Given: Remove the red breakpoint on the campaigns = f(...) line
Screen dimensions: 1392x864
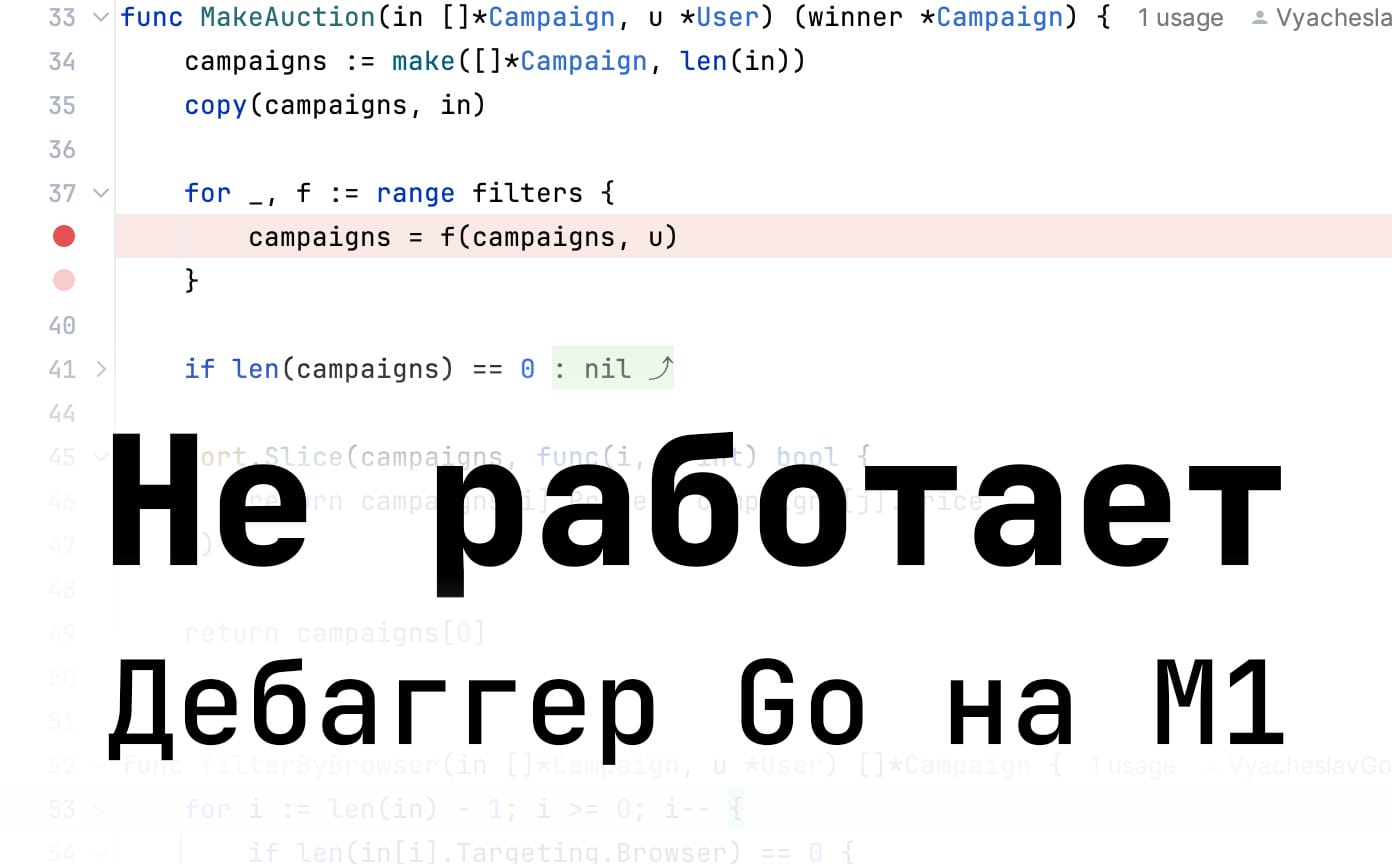Looking at the screenshot, I should tap(64, 237).
